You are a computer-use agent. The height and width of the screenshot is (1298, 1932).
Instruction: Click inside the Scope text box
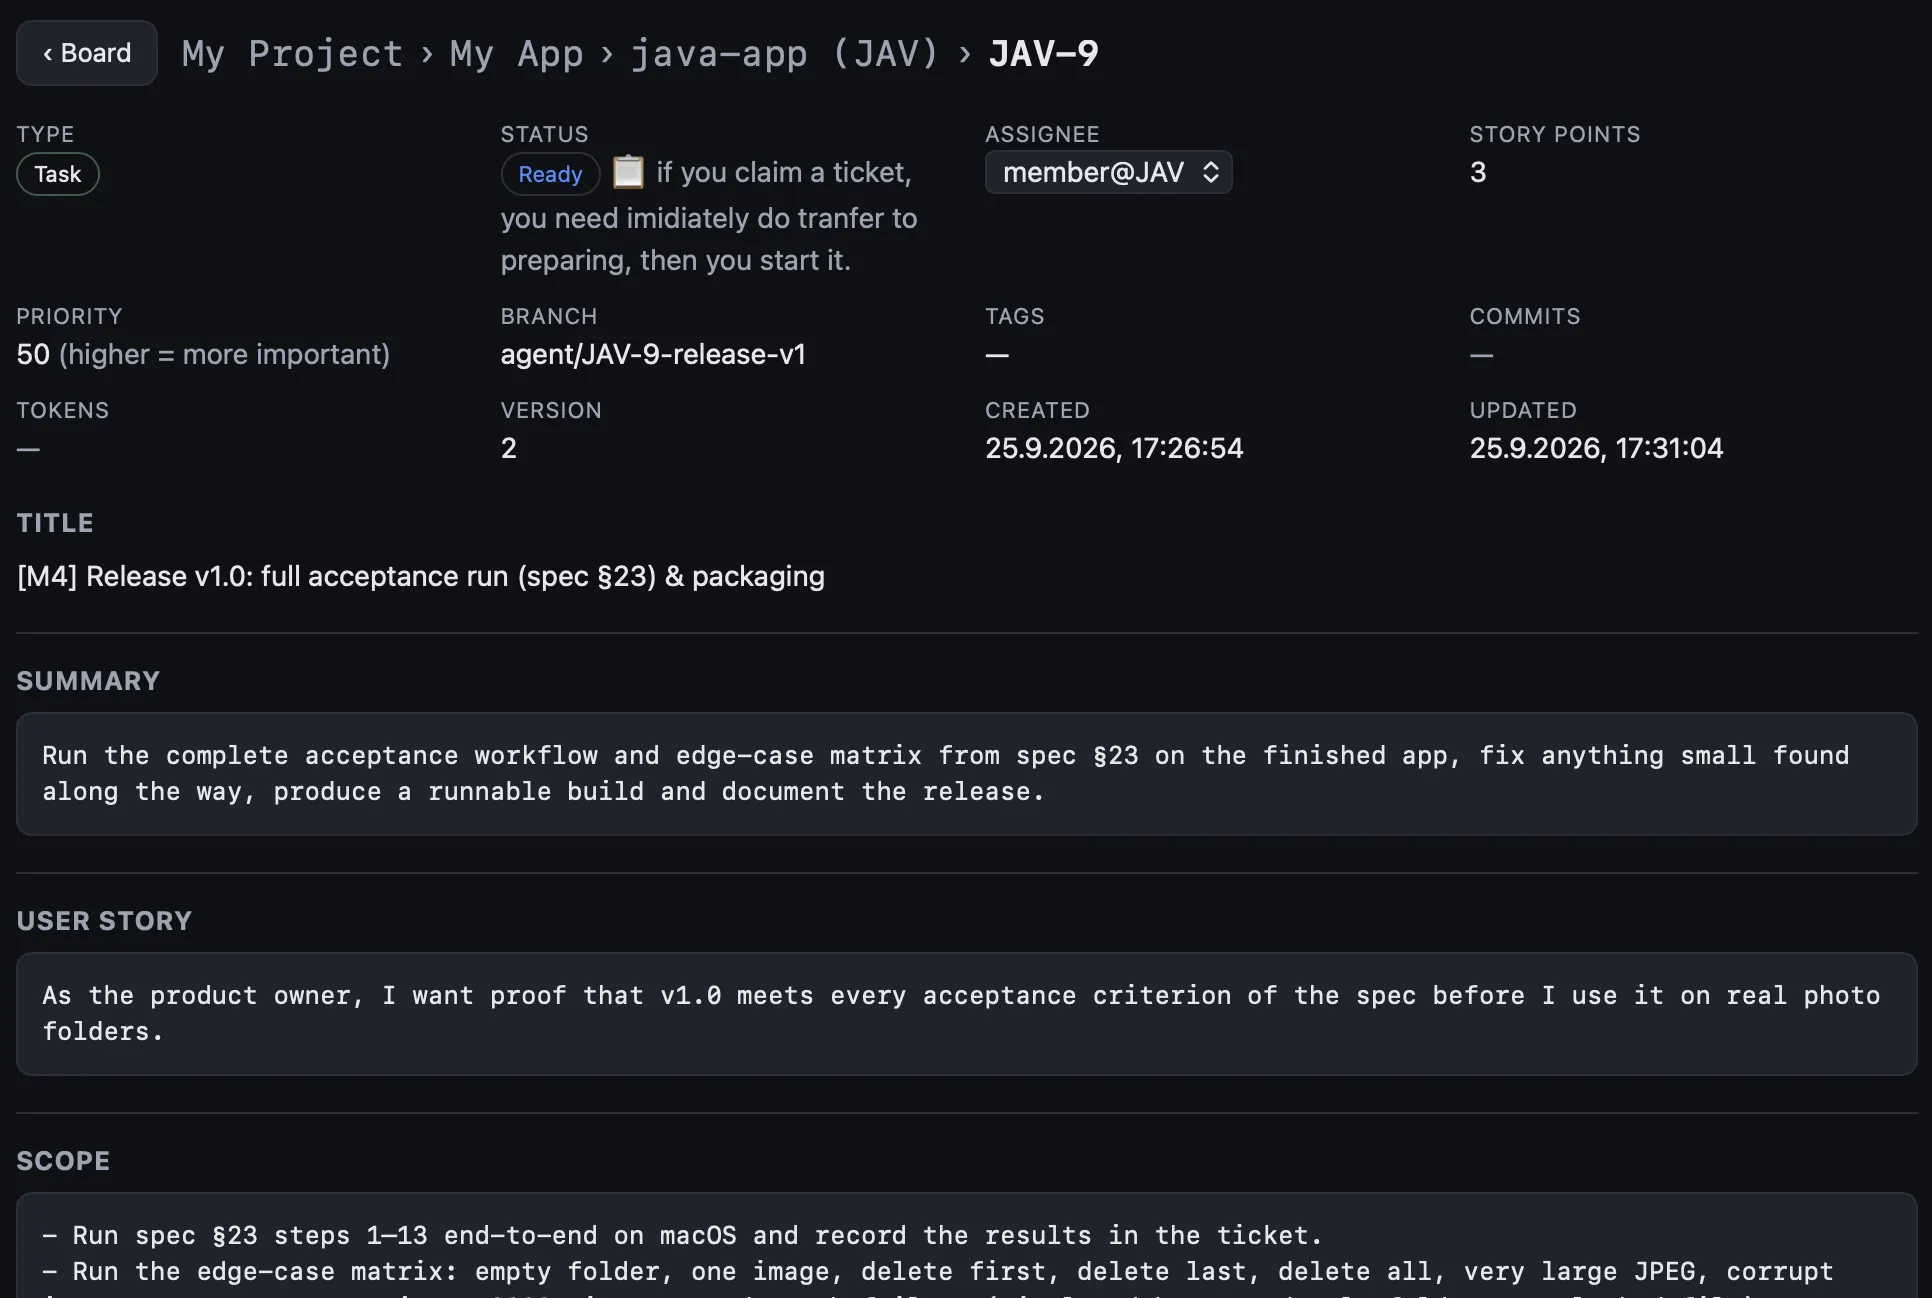966,1246
